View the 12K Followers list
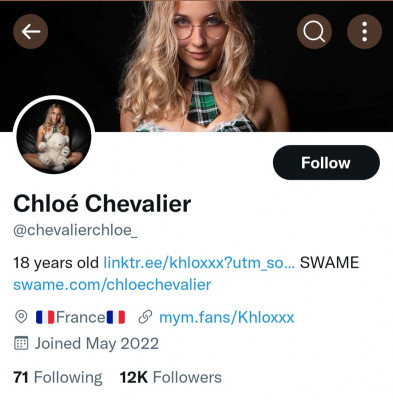 click(x=171, y=377)
